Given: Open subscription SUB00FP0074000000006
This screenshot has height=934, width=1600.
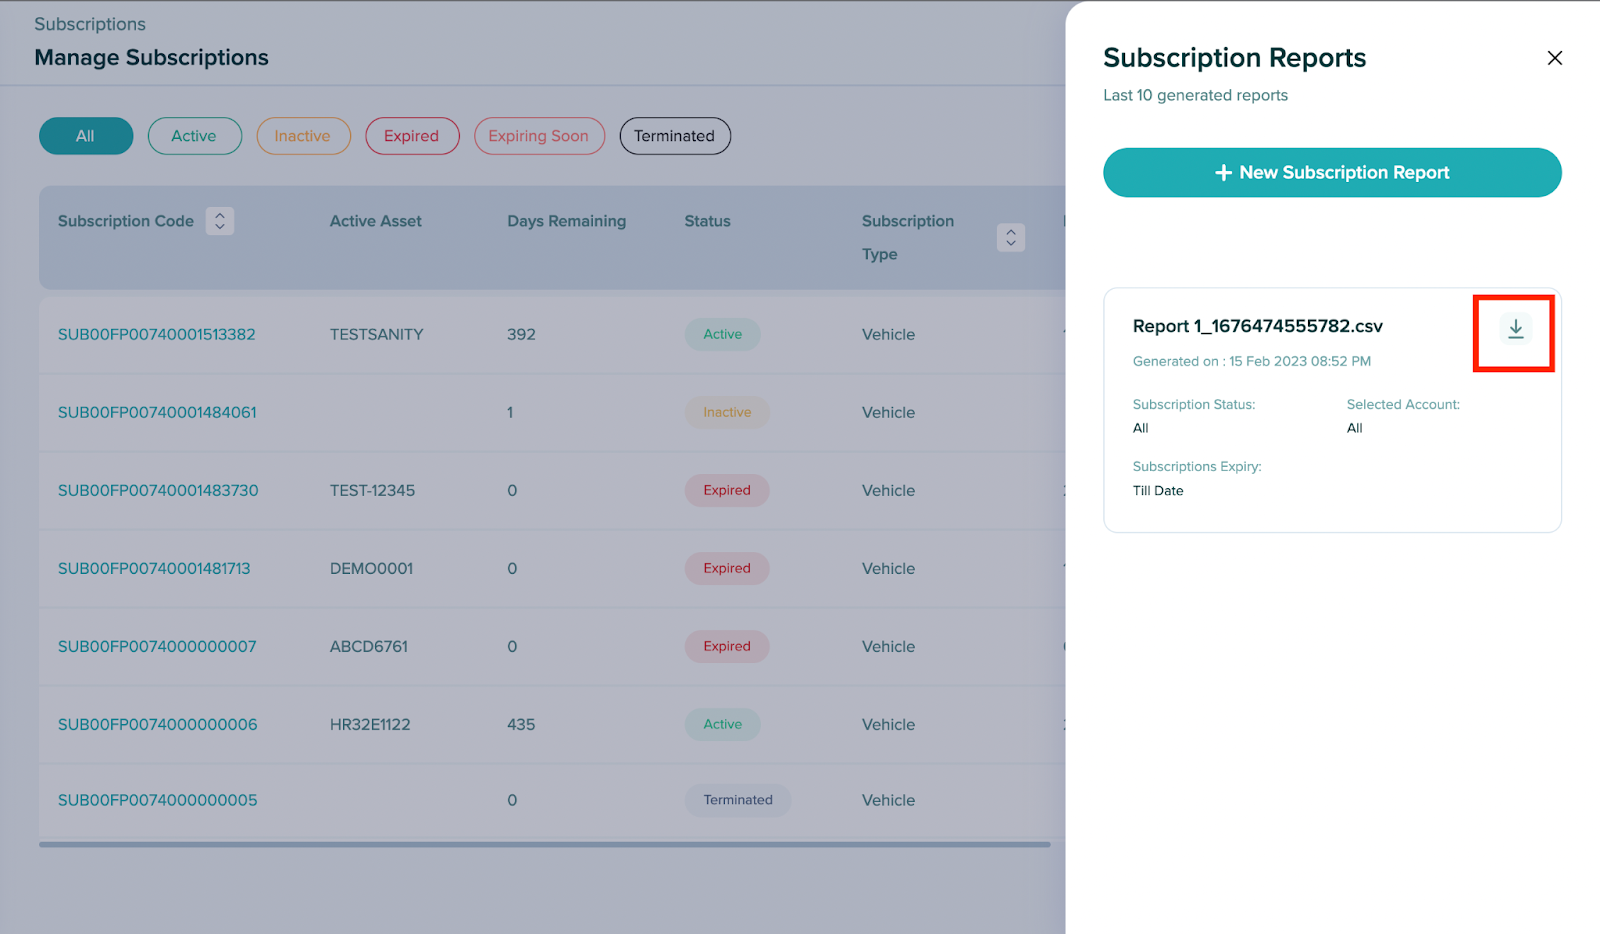Looking at the screenshot, I should click(x=157, y=725).
